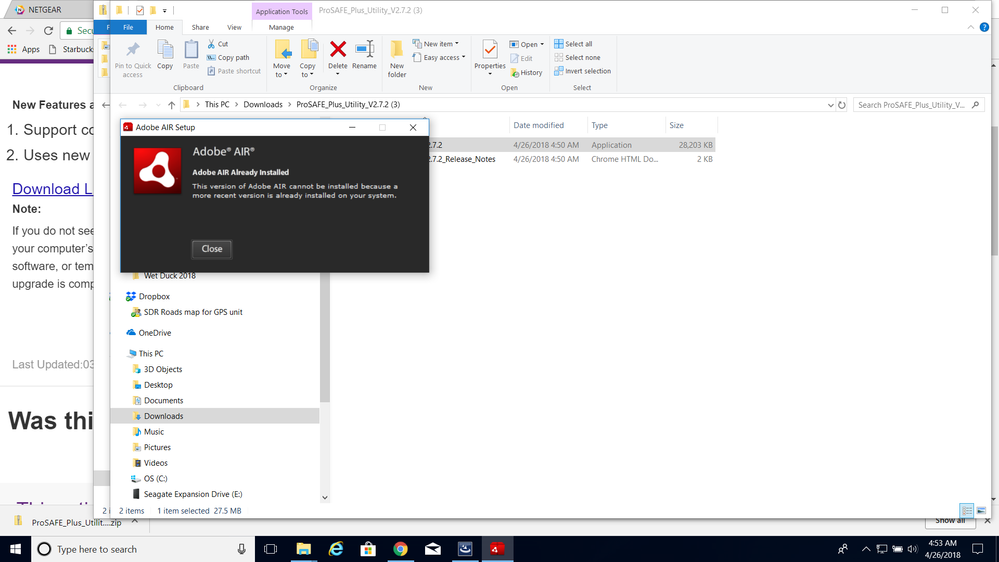Viewport: 999px width, 562px height.
Task: Open the New item dropdown
Action: [x=436, y=44]
